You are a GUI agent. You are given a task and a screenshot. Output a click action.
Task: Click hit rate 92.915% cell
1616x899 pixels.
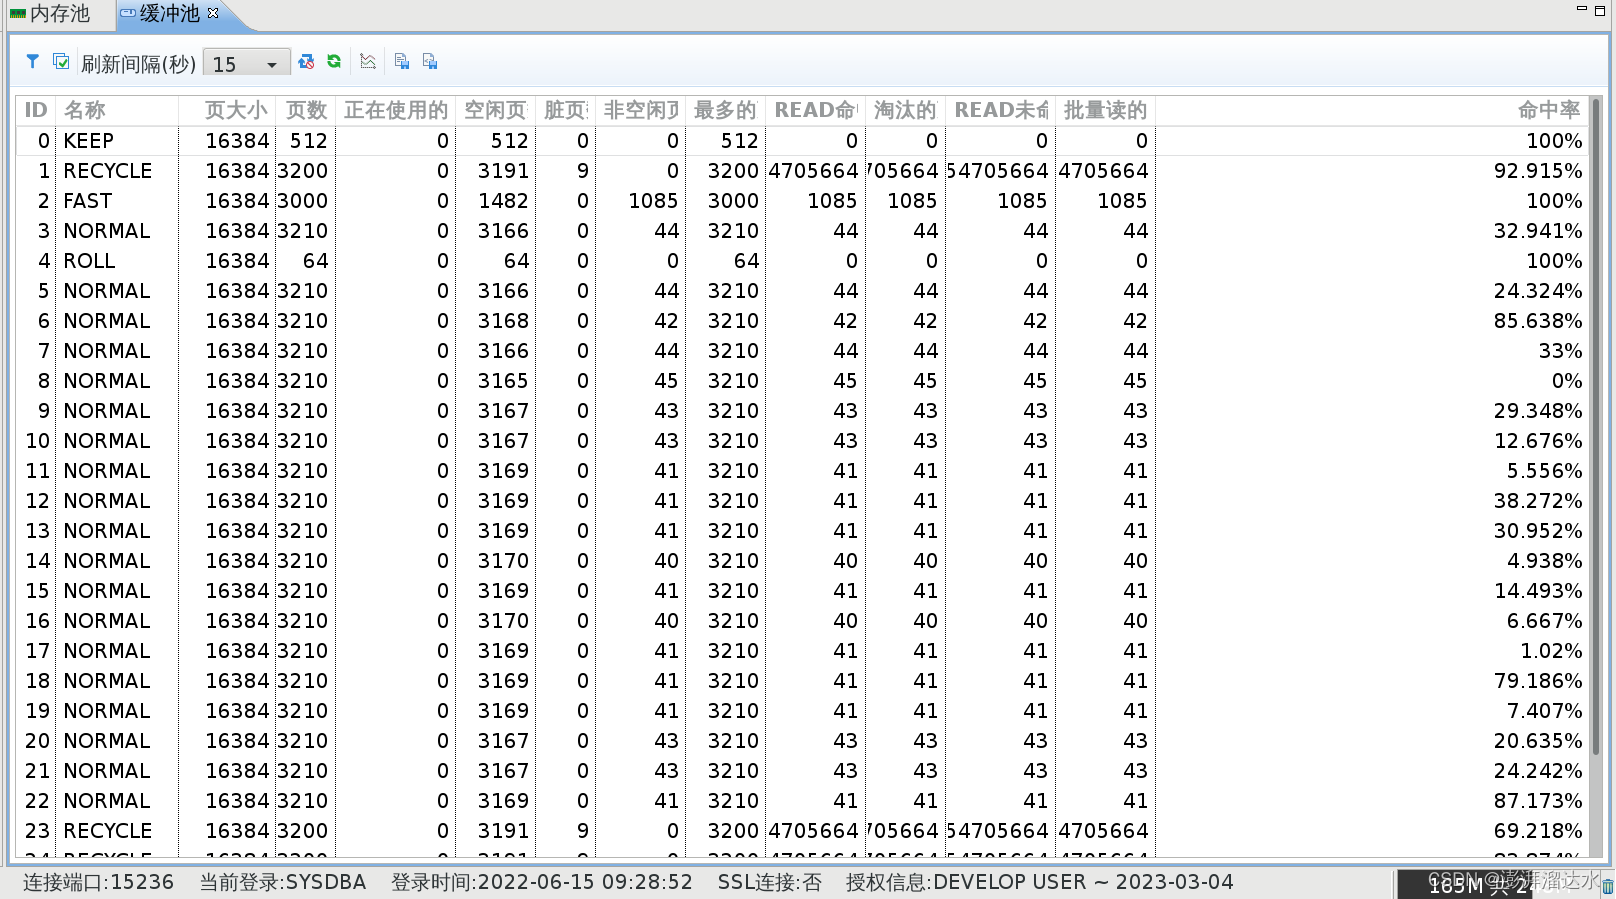click(x=1538, y=171)
